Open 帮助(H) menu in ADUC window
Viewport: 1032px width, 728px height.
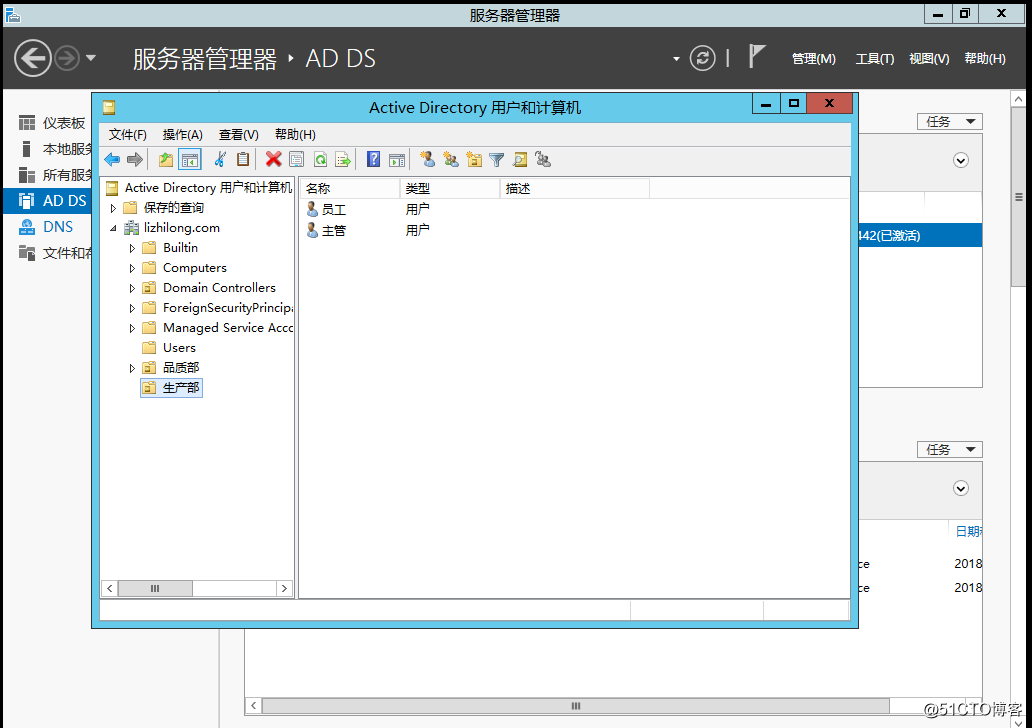click(295, 134)
